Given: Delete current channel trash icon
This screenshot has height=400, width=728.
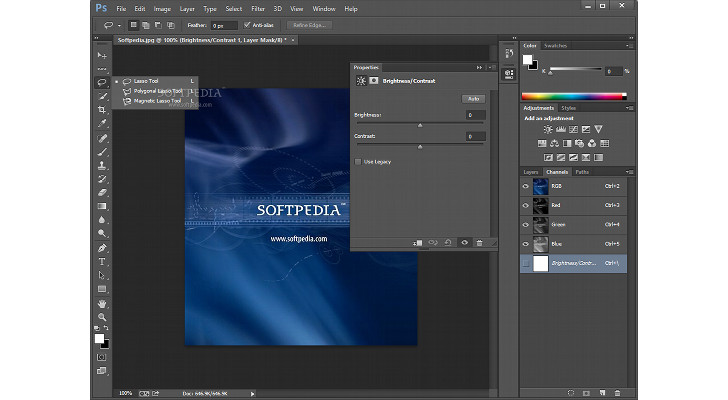Looking at the screenshot, I should [x=618, y=393].
